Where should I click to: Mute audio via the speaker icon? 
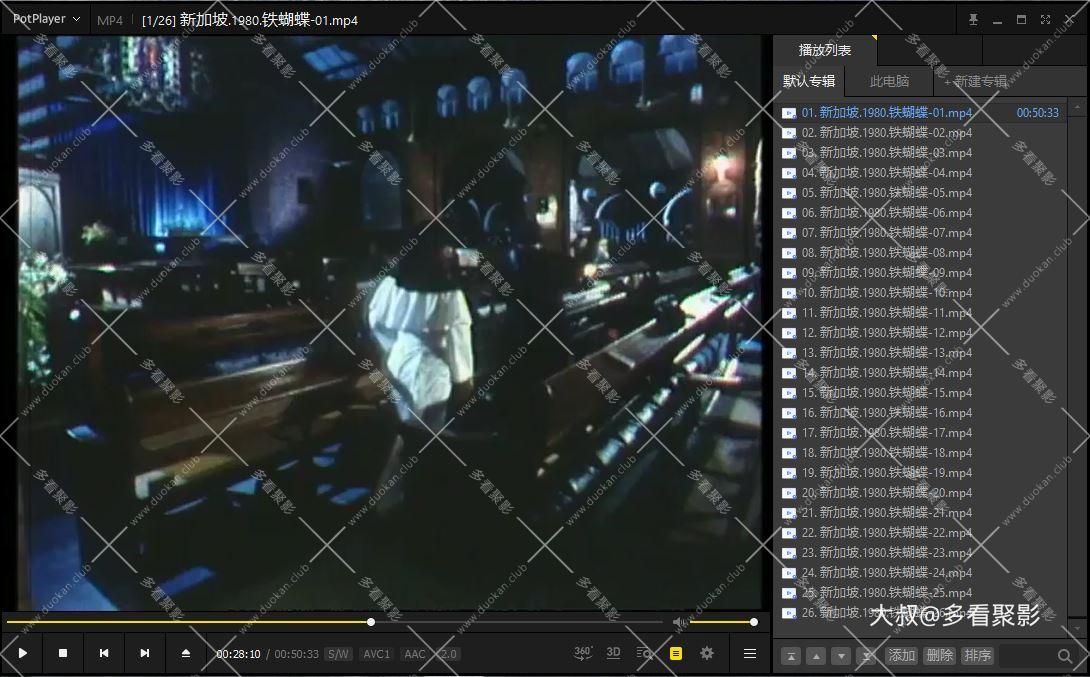tap(679, 622)
